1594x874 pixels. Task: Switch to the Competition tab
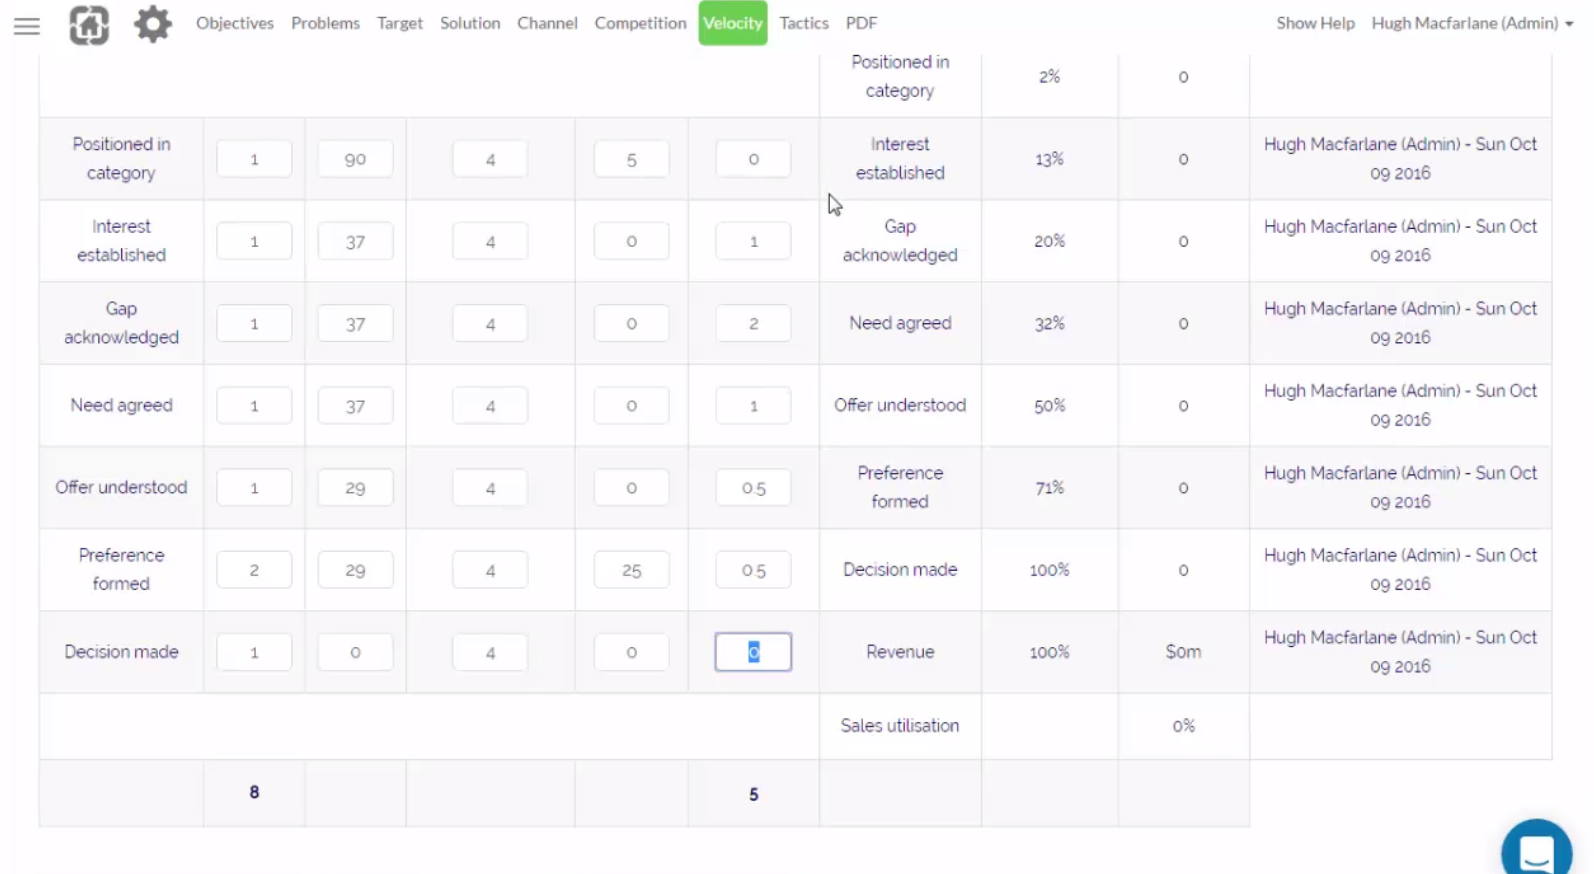click(x=640, y=23)
